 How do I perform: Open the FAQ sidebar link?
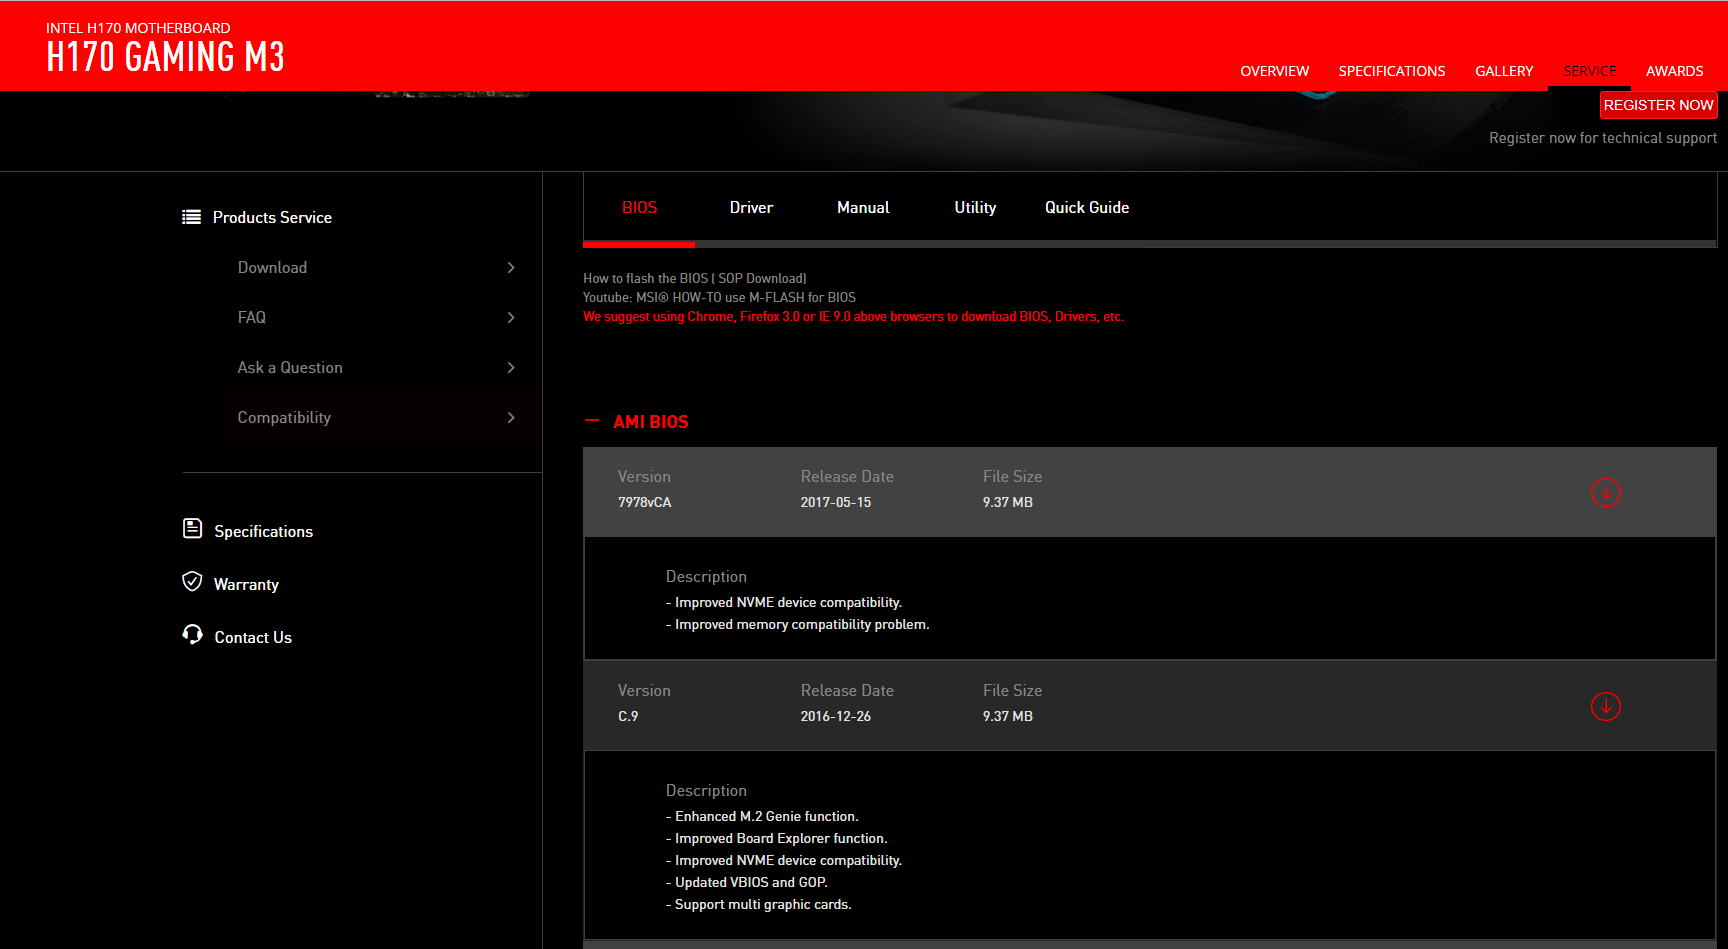coord(252,317)
